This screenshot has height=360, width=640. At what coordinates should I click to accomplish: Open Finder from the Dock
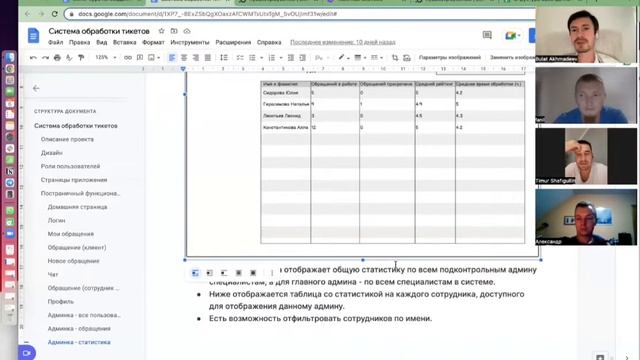point(10,57)
